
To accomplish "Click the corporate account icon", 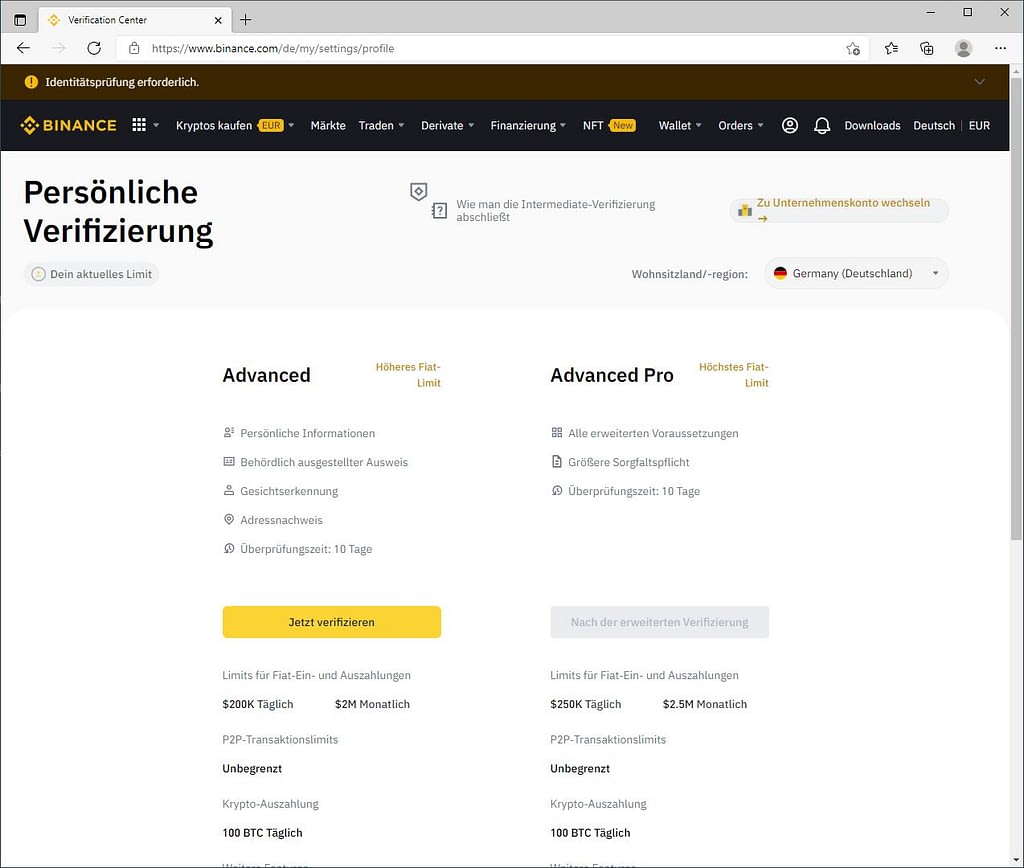I will [744, 210].
